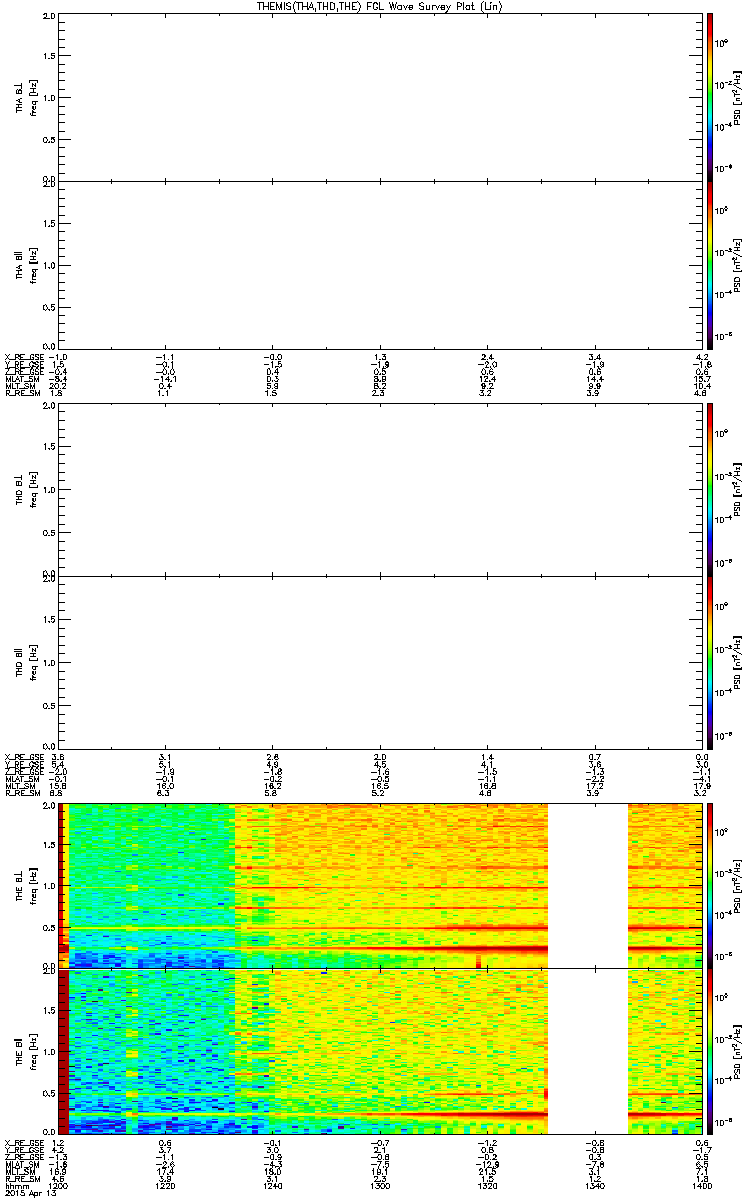The image size is (750, 1200).
Task: Click the THE B-parallel panel's color bar
Action: coord(709,1051)
